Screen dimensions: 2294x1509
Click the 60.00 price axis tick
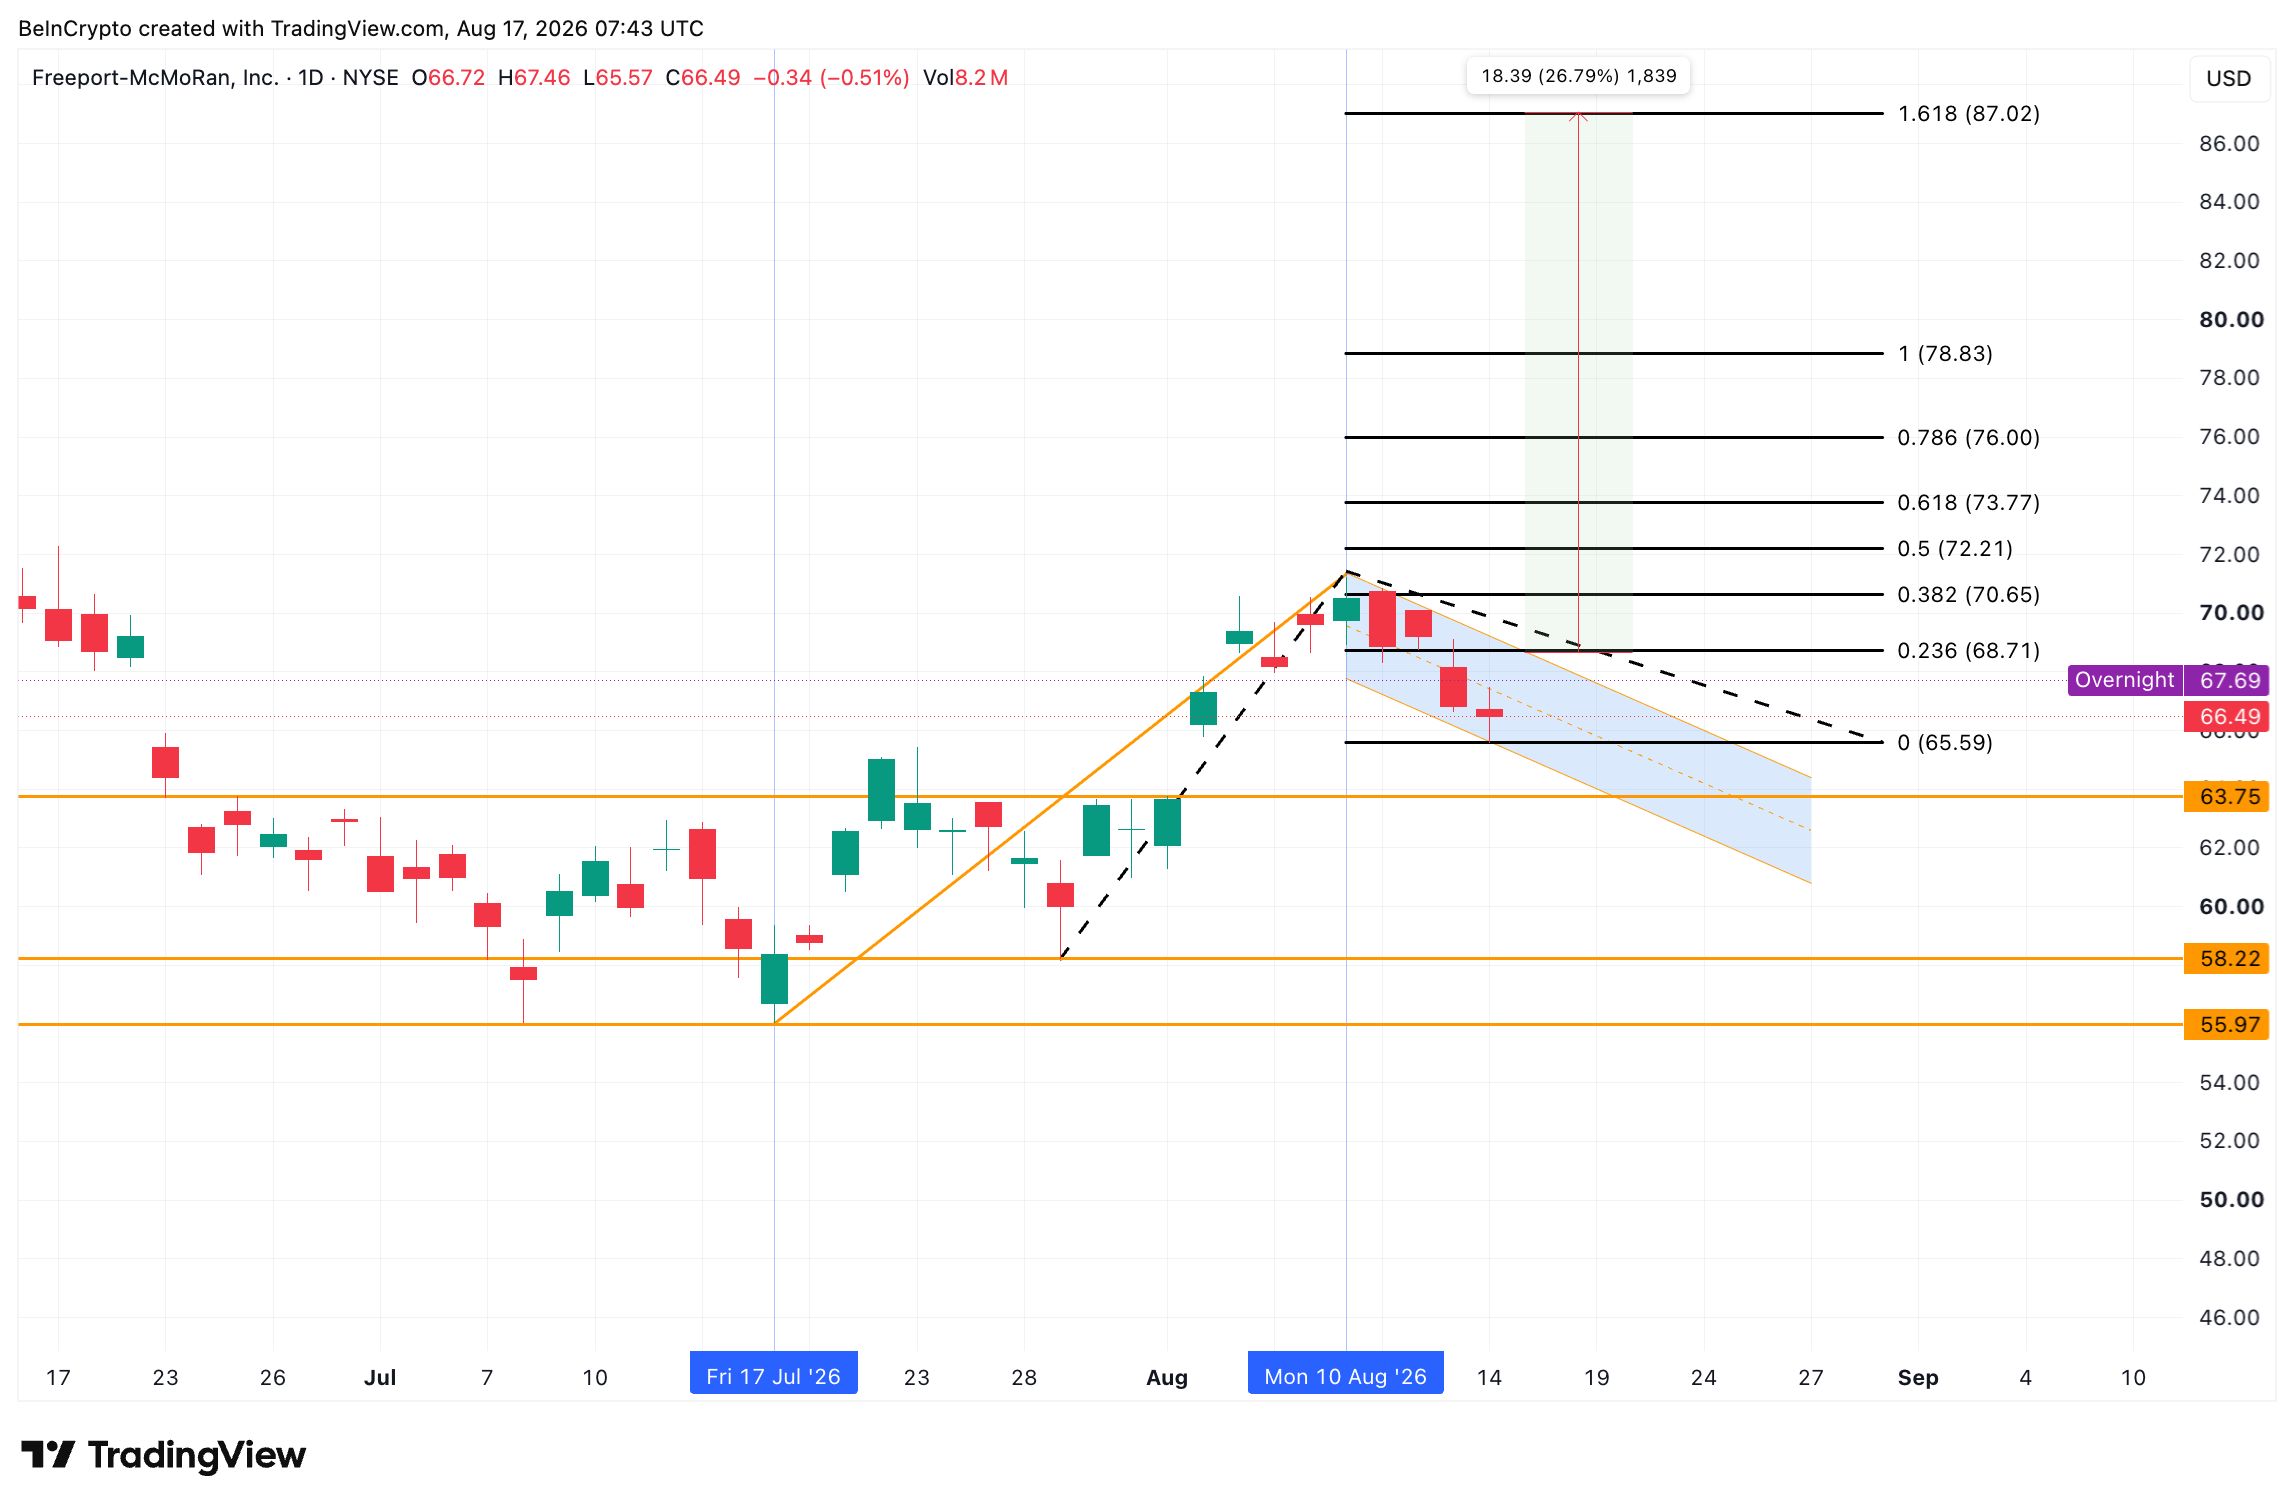2231,906
